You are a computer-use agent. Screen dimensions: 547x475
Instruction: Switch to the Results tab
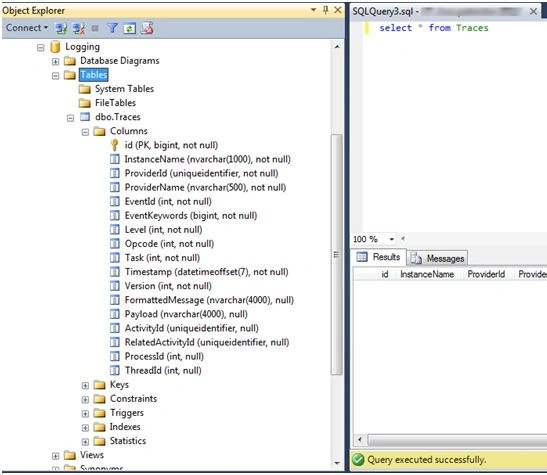(379, 257)
